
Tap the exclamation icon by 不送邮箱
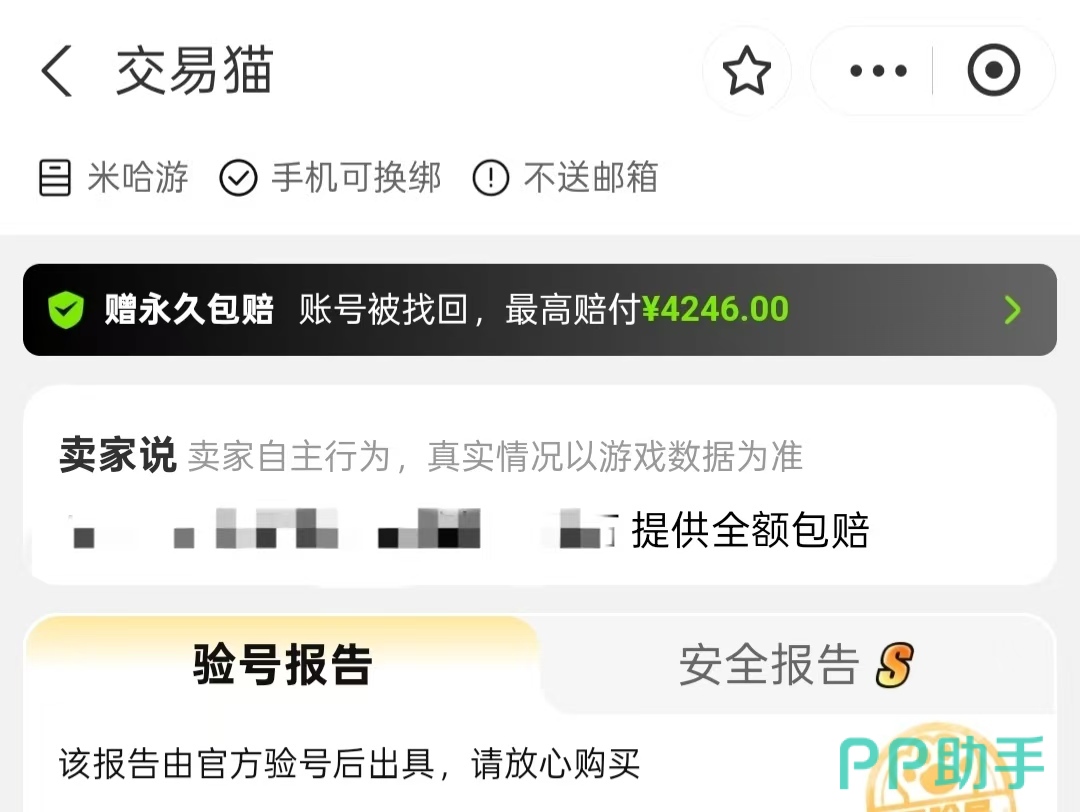pyautogui.click(x=490, y=178)
